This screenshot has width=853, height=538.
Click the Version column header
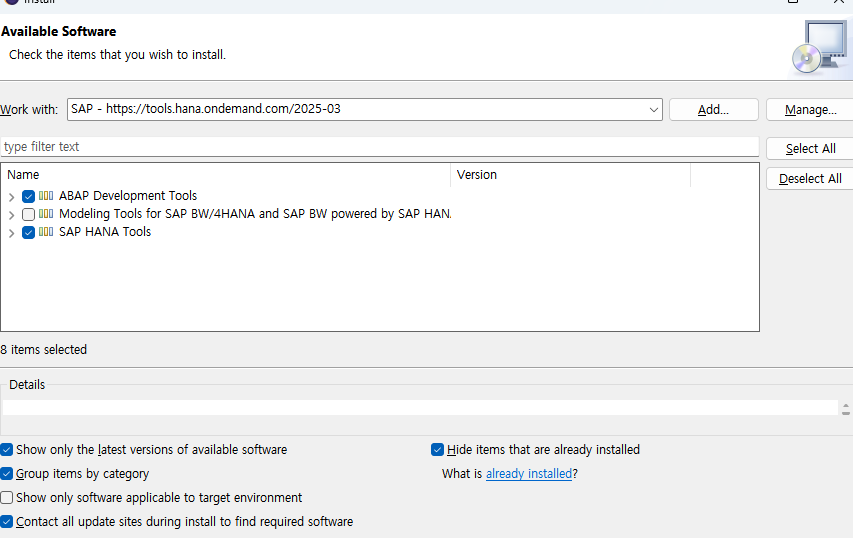pos(571,175)
